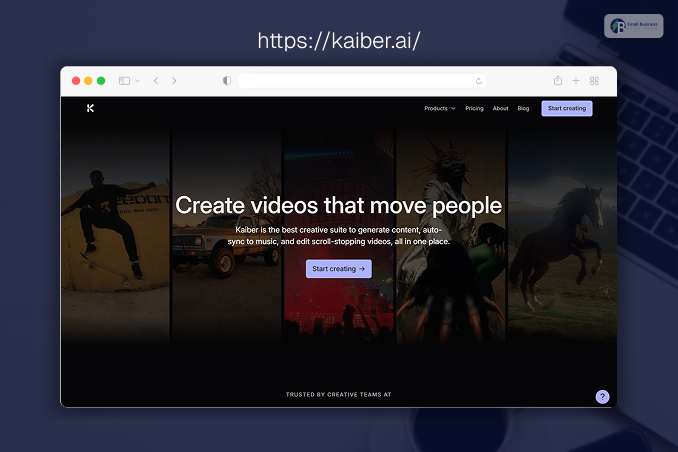Expand the sidebar chevron dropdown
The width and height of the screenshot is (678, 452).
[x=138, y=81]
